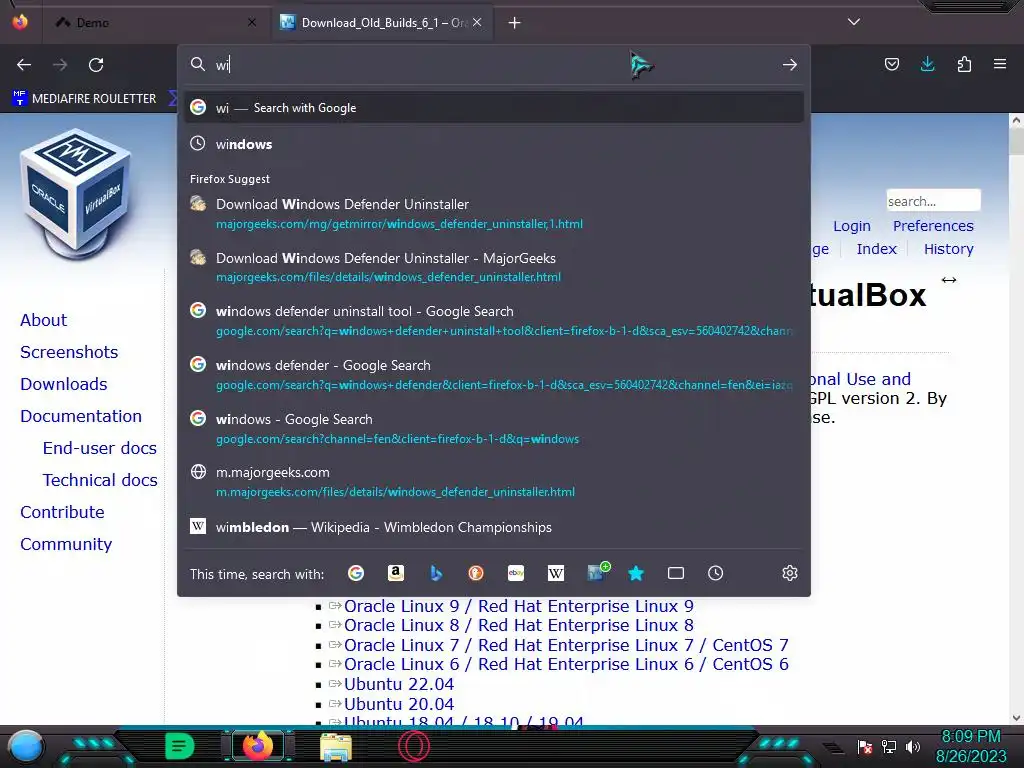Open Technical docs
Viewport: 1024px width, 768px height.
[x=100, y=480]
